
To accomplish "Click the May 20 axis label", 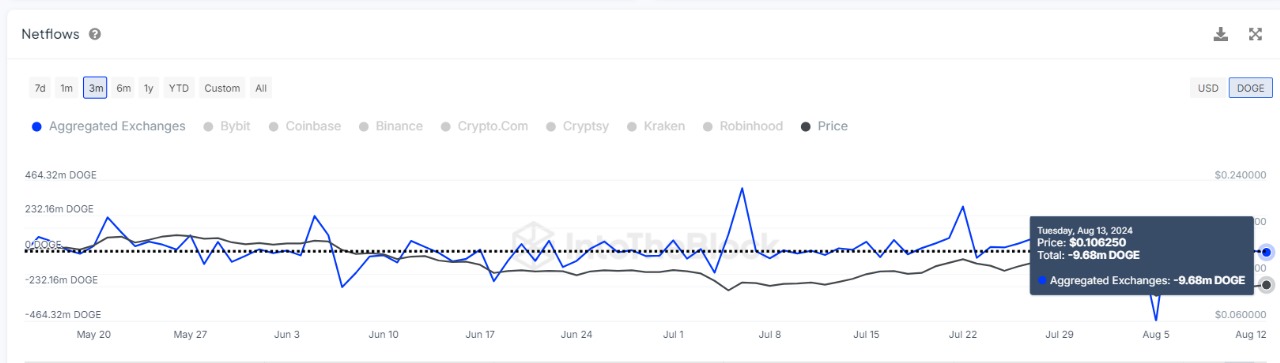I will point(93,335).
